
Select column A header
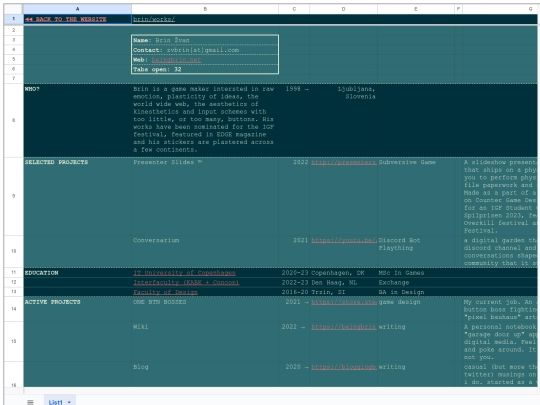pos(77,9)
